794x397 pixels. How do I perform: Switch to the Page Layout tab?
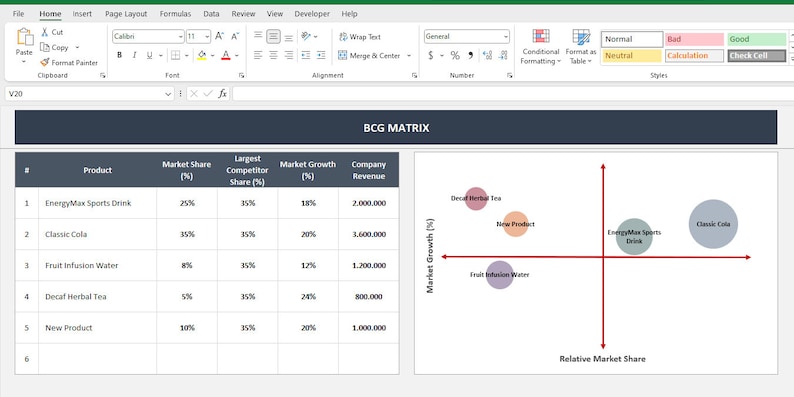[x=126, y=14]
